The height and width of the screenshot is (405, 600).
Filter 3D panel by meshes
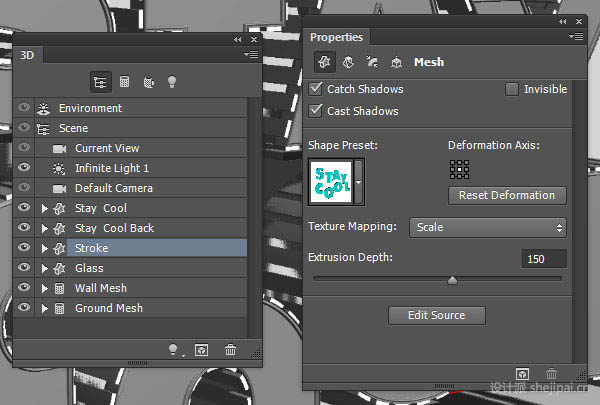(124, 82)
